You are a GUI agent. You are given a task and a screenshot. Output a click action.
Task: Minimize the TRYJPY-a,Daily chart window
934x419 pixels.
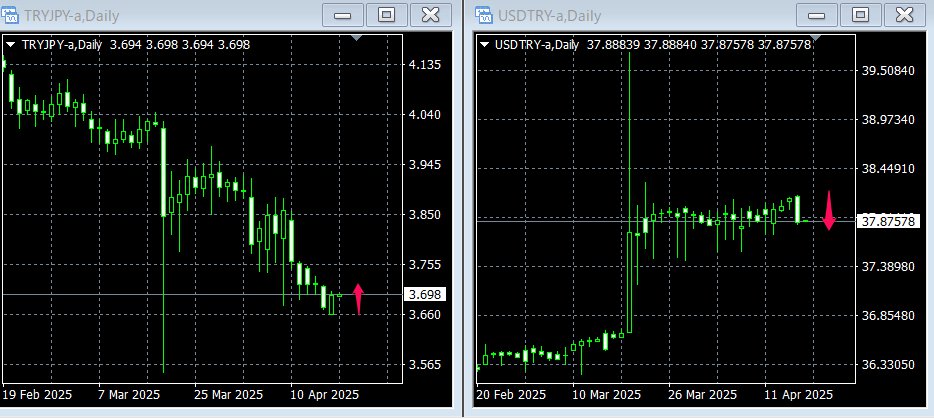pyautogui.click(x=343, y=15)
